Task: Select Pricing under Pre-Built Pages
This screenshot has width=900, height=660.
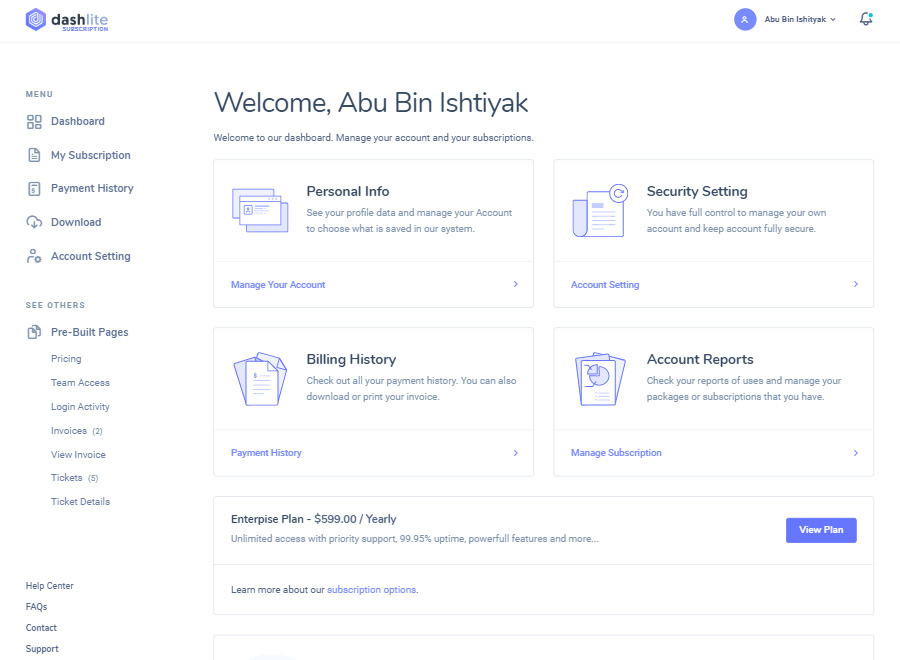Action: coord(66,358)
